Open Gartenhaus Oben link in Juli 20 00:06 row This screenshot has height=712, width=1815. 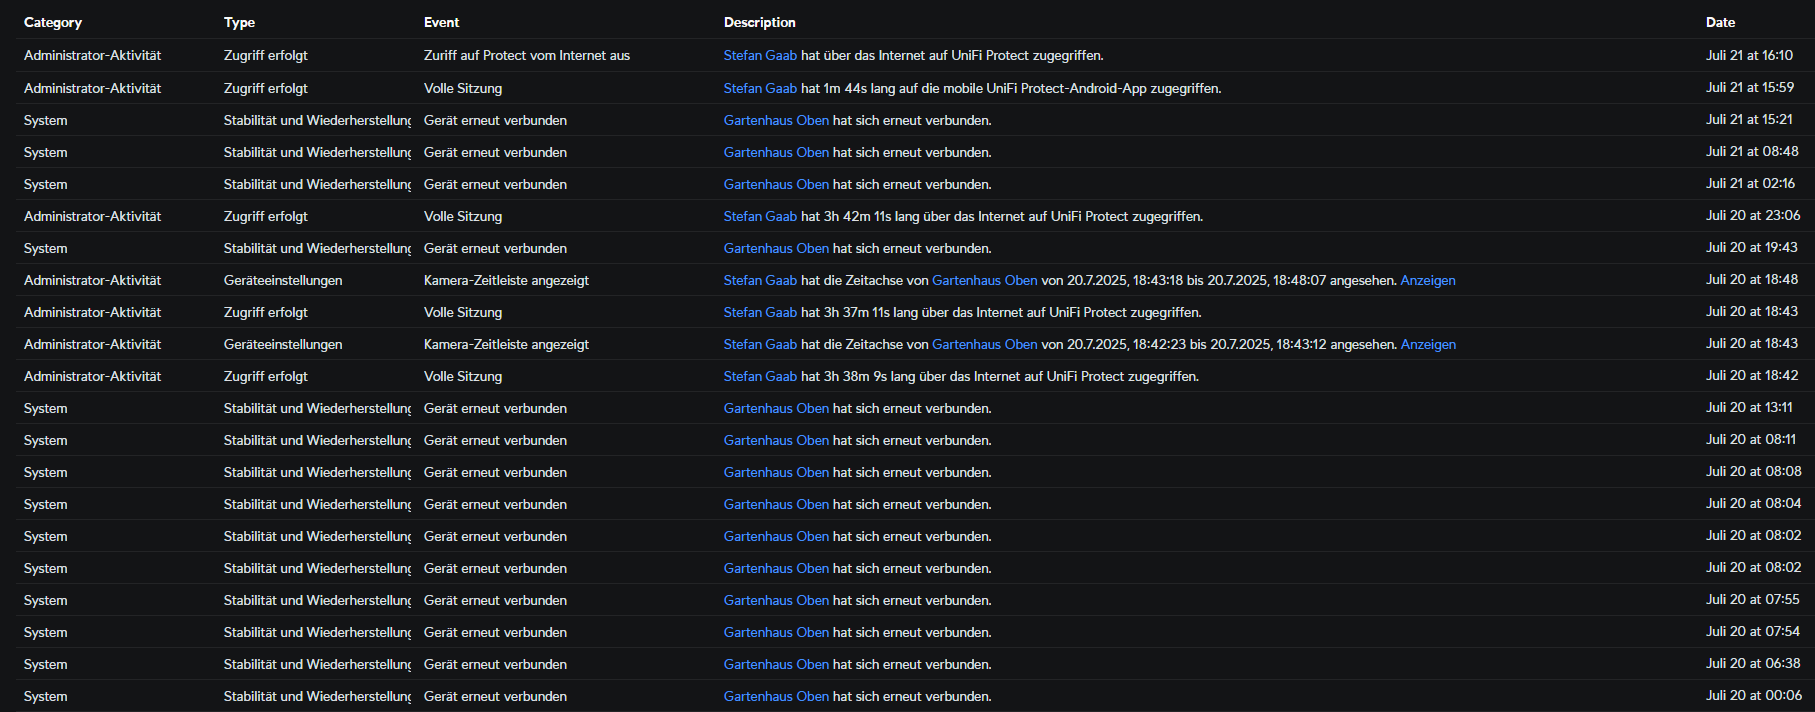point(776,696)
